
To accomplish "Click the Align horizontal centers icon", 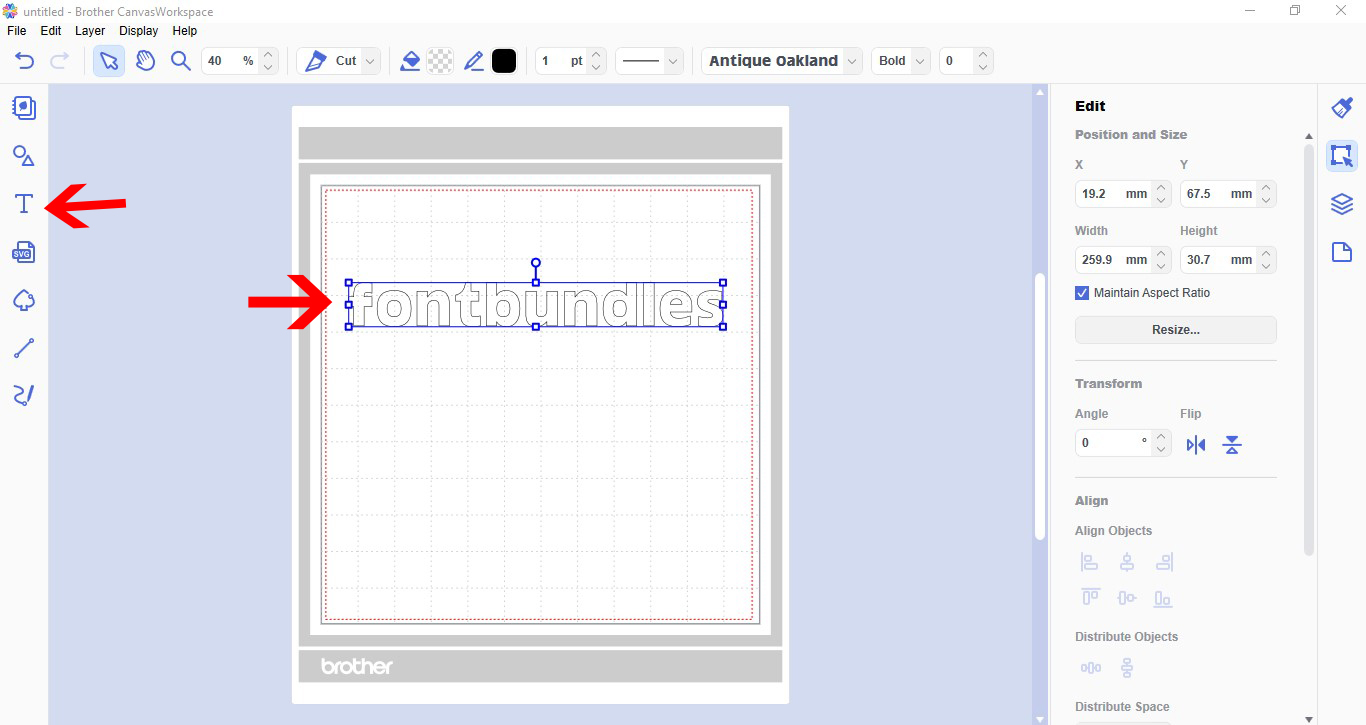I will point(1127,563).
